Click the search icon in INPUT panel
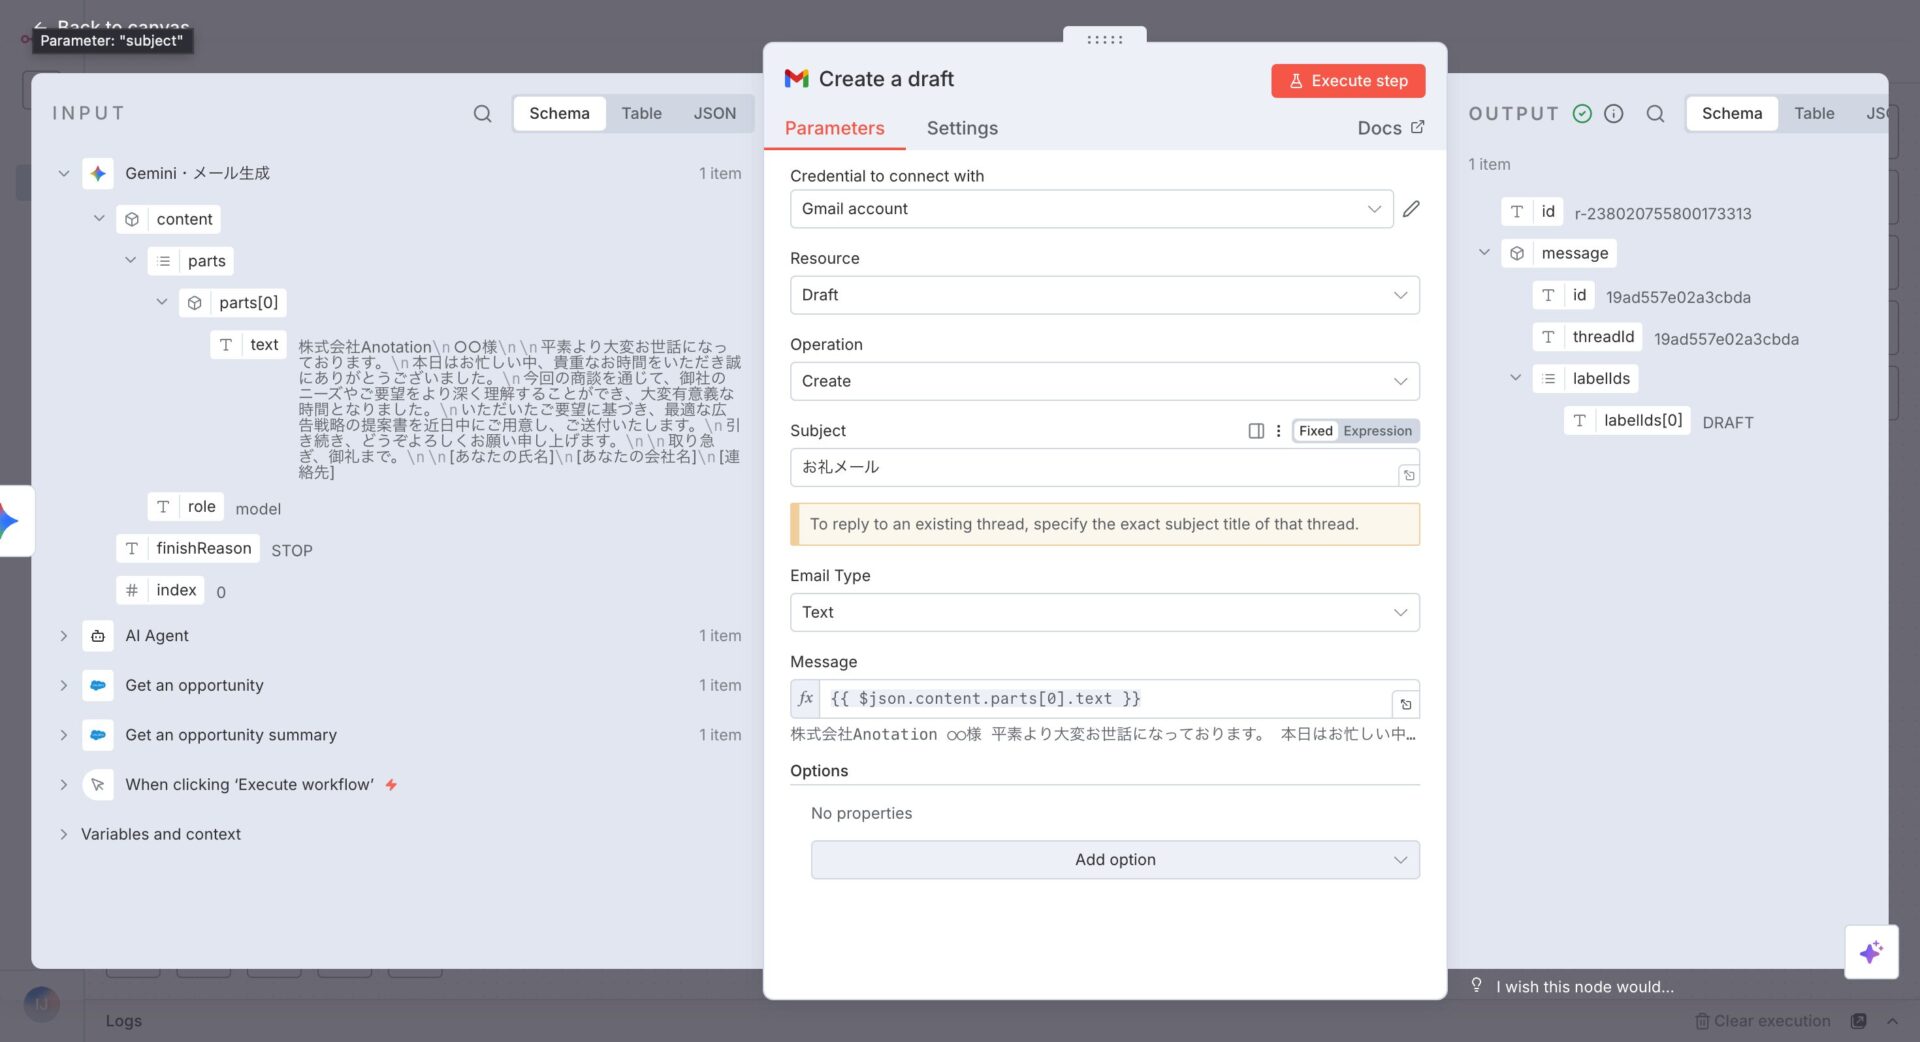Image resolution: width=1920 pixels, height=1042 pixels. [x=482, y=114]
